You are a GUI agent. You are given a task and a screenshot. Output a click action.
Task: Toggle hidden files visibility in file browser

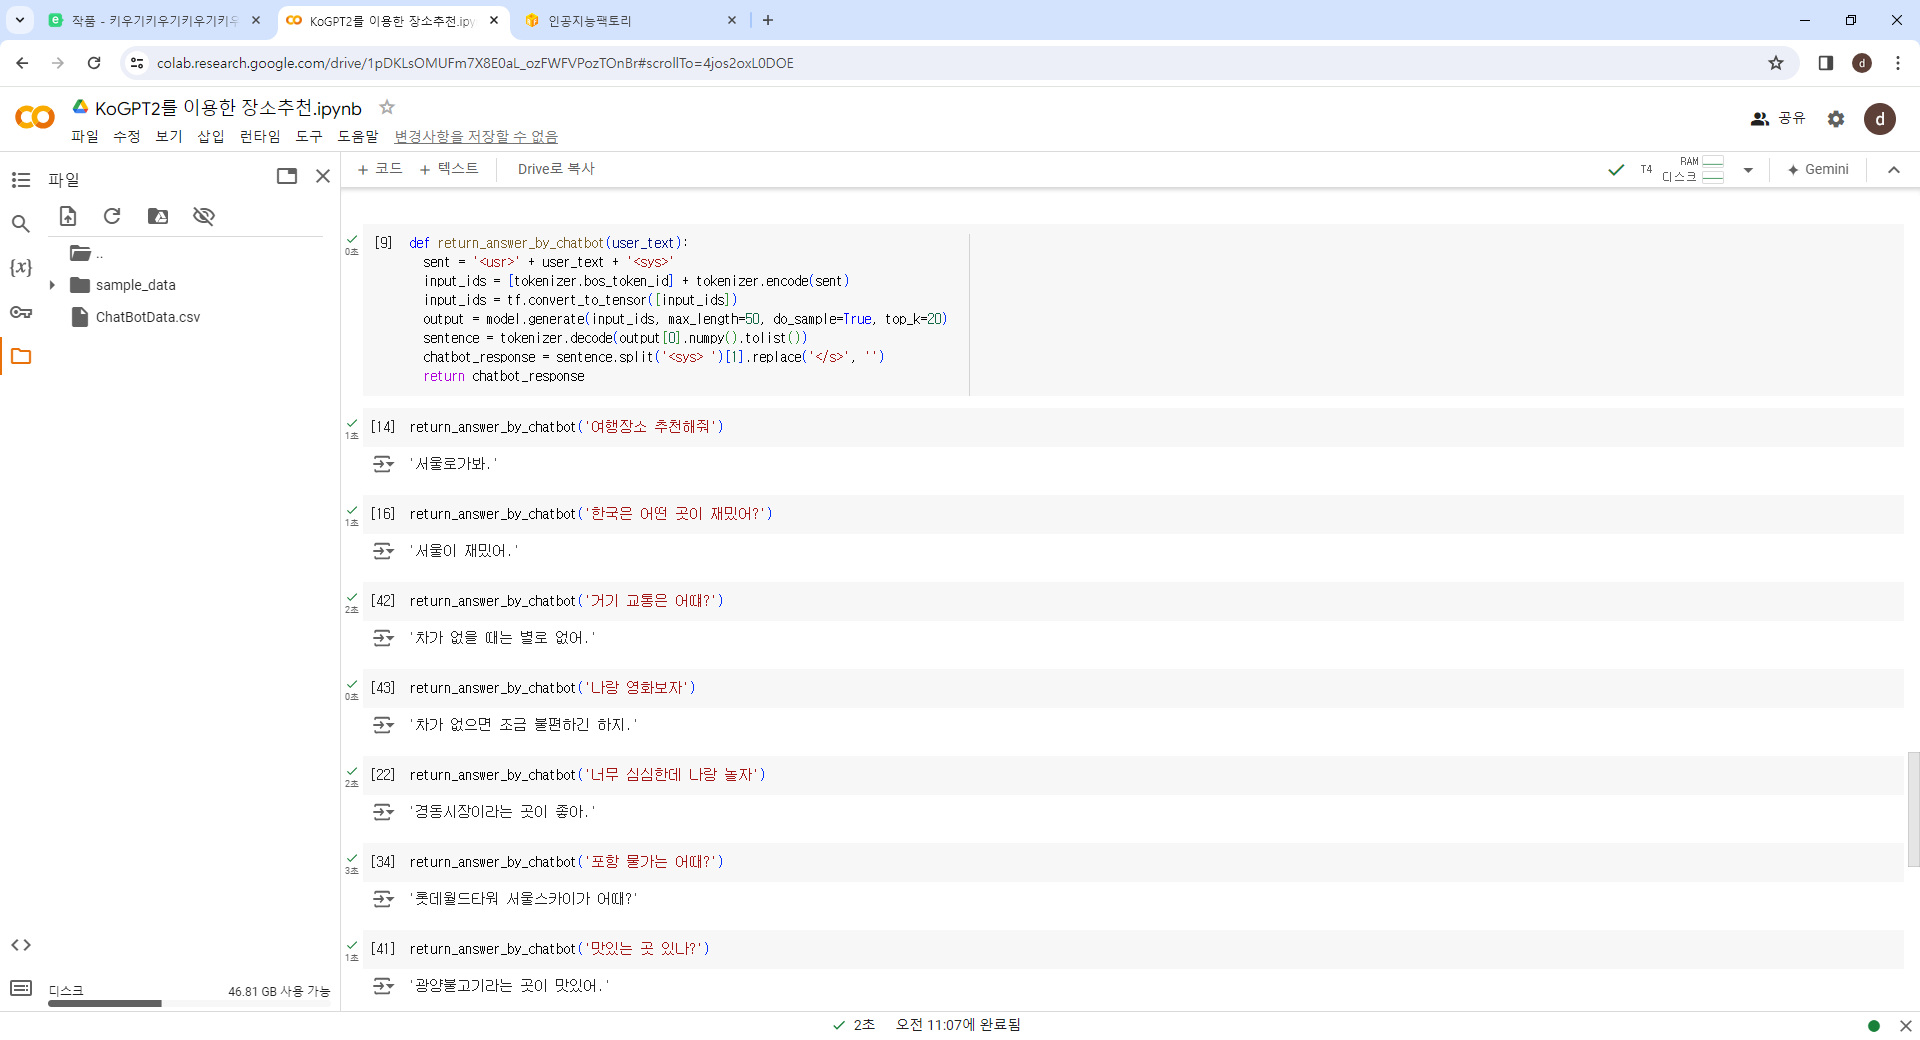point(204,216)
